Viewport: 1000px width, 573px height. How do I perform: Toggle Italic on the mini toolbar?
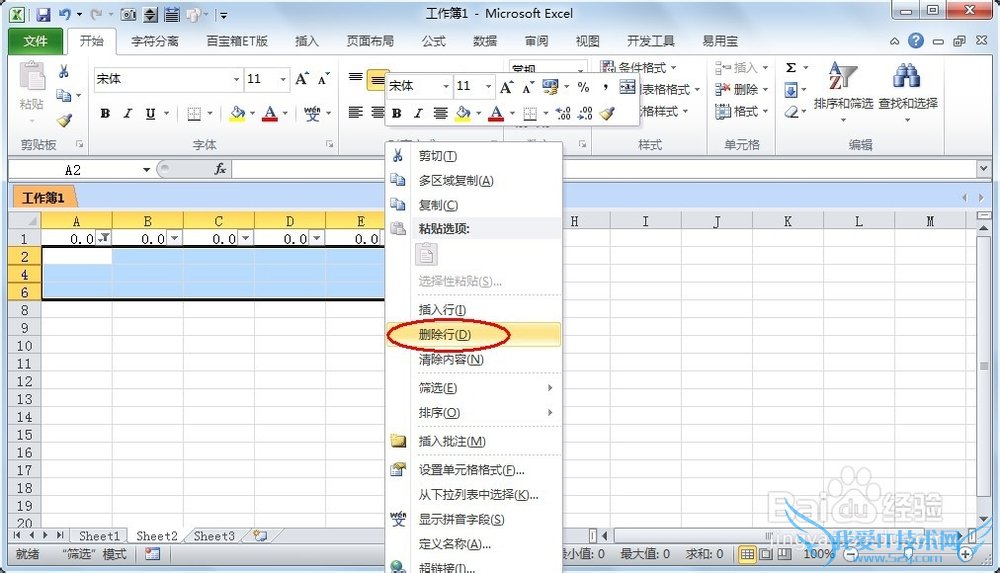tap(418, 114)
